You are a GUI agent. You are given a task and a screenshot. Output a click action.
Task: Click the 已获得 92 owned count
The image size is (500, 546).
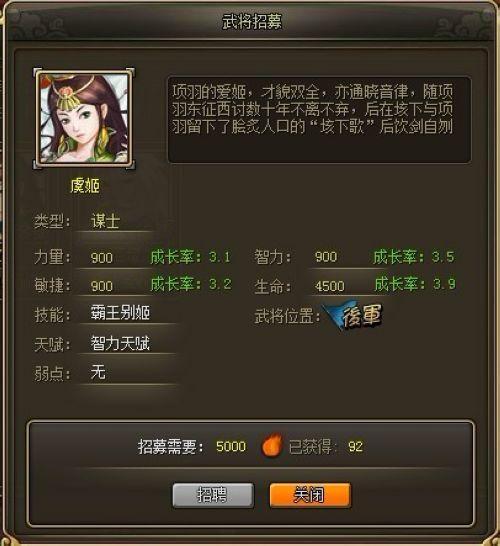355,446
